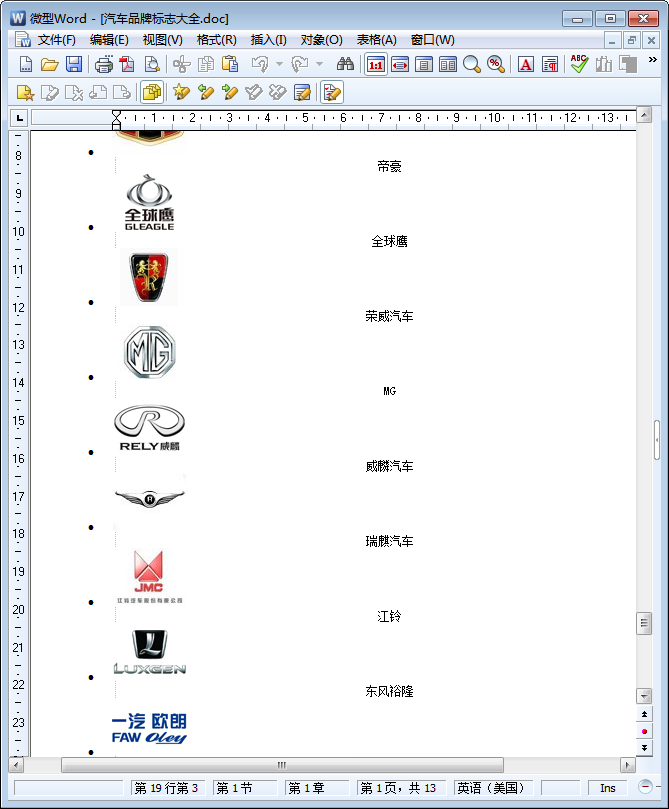This screenshot has height=809, width=669.
Task: Click the zoom percent magnifier icon
Action: pos(496,64)
